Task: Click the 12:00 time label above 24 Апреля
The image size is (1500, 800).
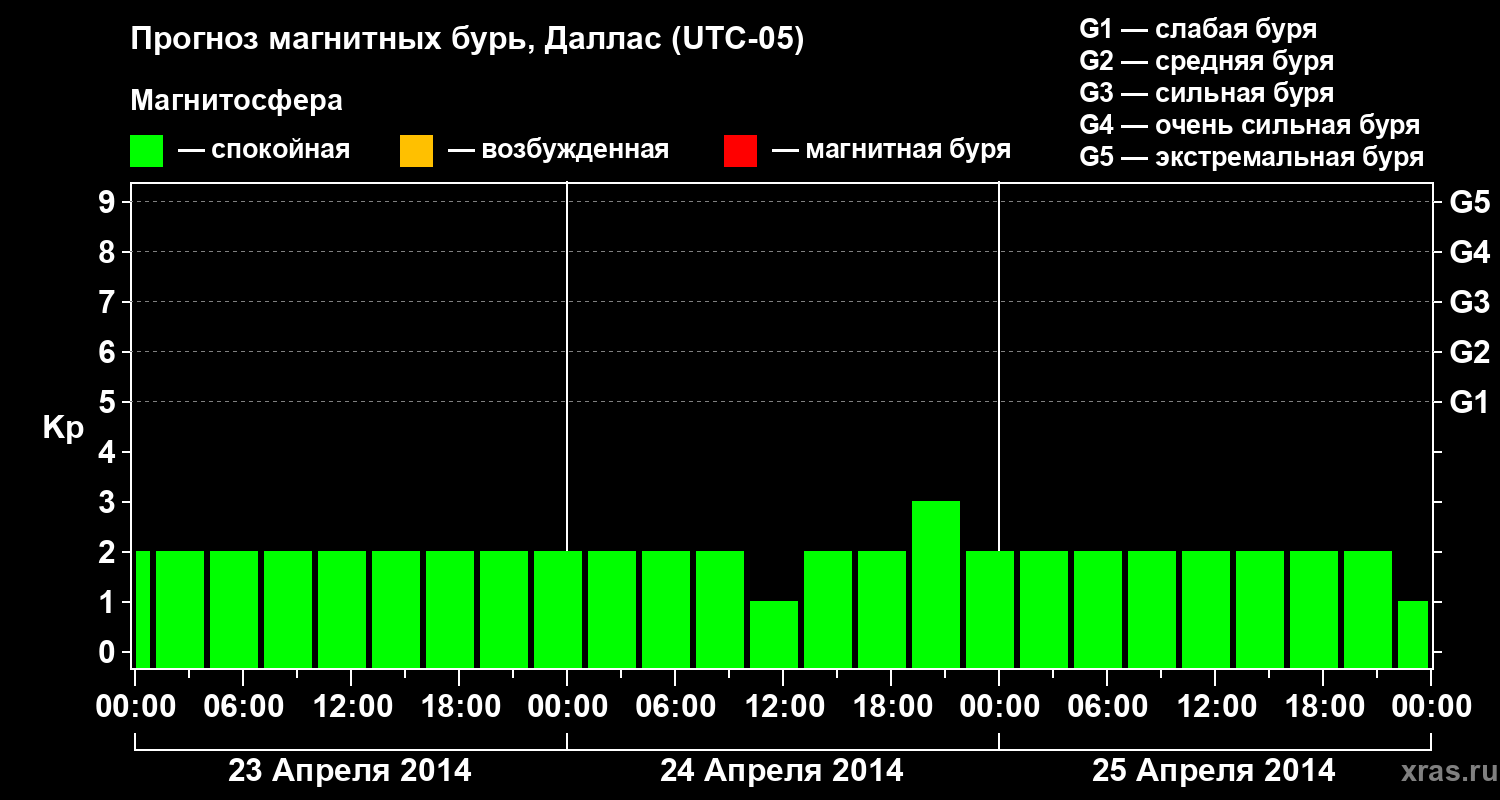Action: click(x=784, y=707)
